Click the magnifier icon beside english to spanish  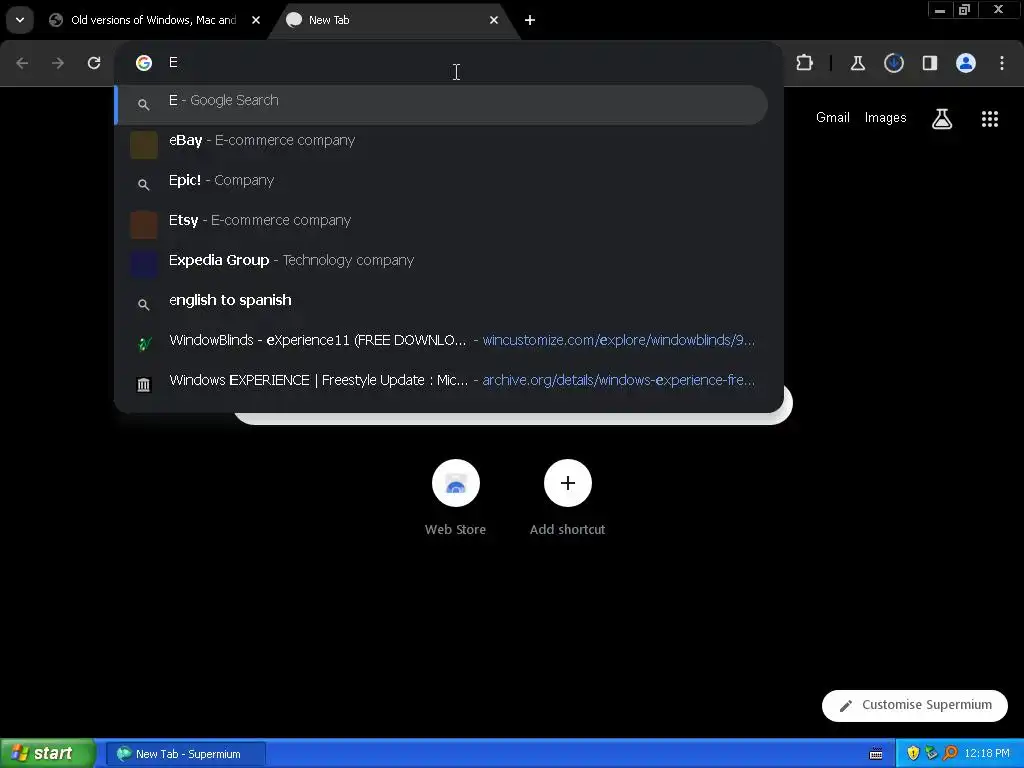[144, 304]
